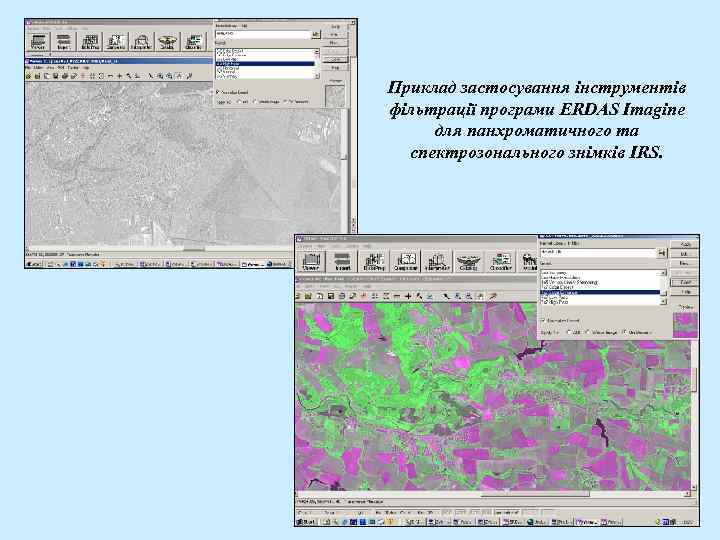The width and height of the screenshot is (720, 540).
Task: Select the eraser icon in color viewer toolbar
Action: tap(353, 296)
